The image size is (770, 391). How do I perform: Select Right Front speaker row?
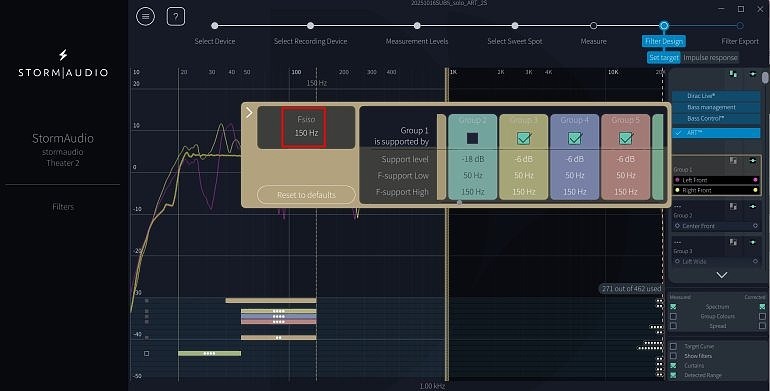coord(716,190)
